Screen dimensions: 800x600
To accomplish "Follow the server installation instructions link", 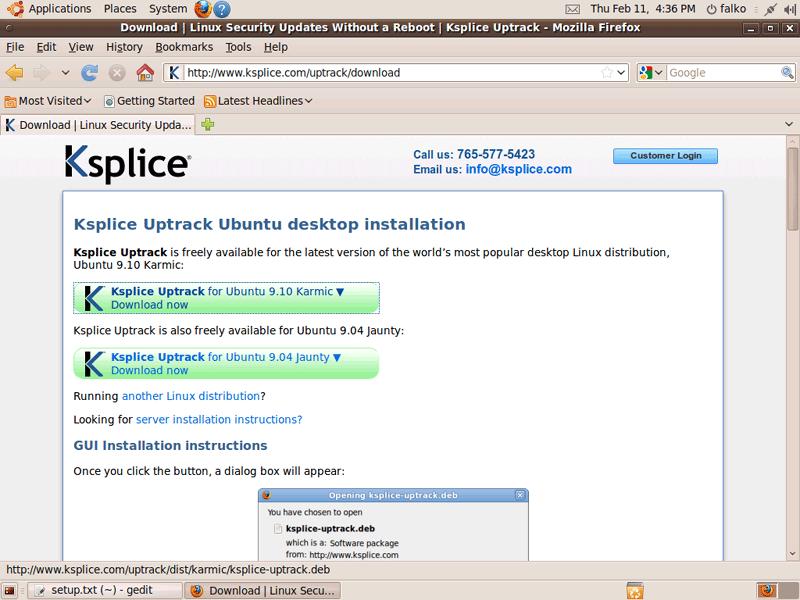I will pos(218,420).
